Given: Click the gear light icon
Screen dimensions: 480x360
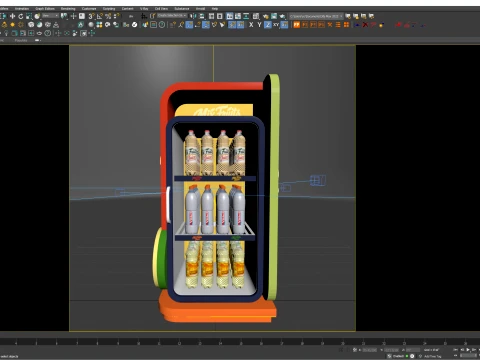Looking at the screenshot, I should [x=21, y=25].
